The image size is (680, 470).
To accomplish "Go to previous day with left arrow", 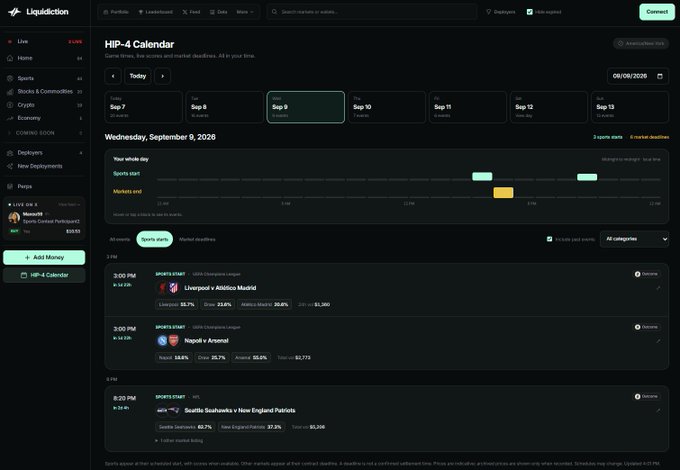I will pyautogui.click(x=113, y=76).
